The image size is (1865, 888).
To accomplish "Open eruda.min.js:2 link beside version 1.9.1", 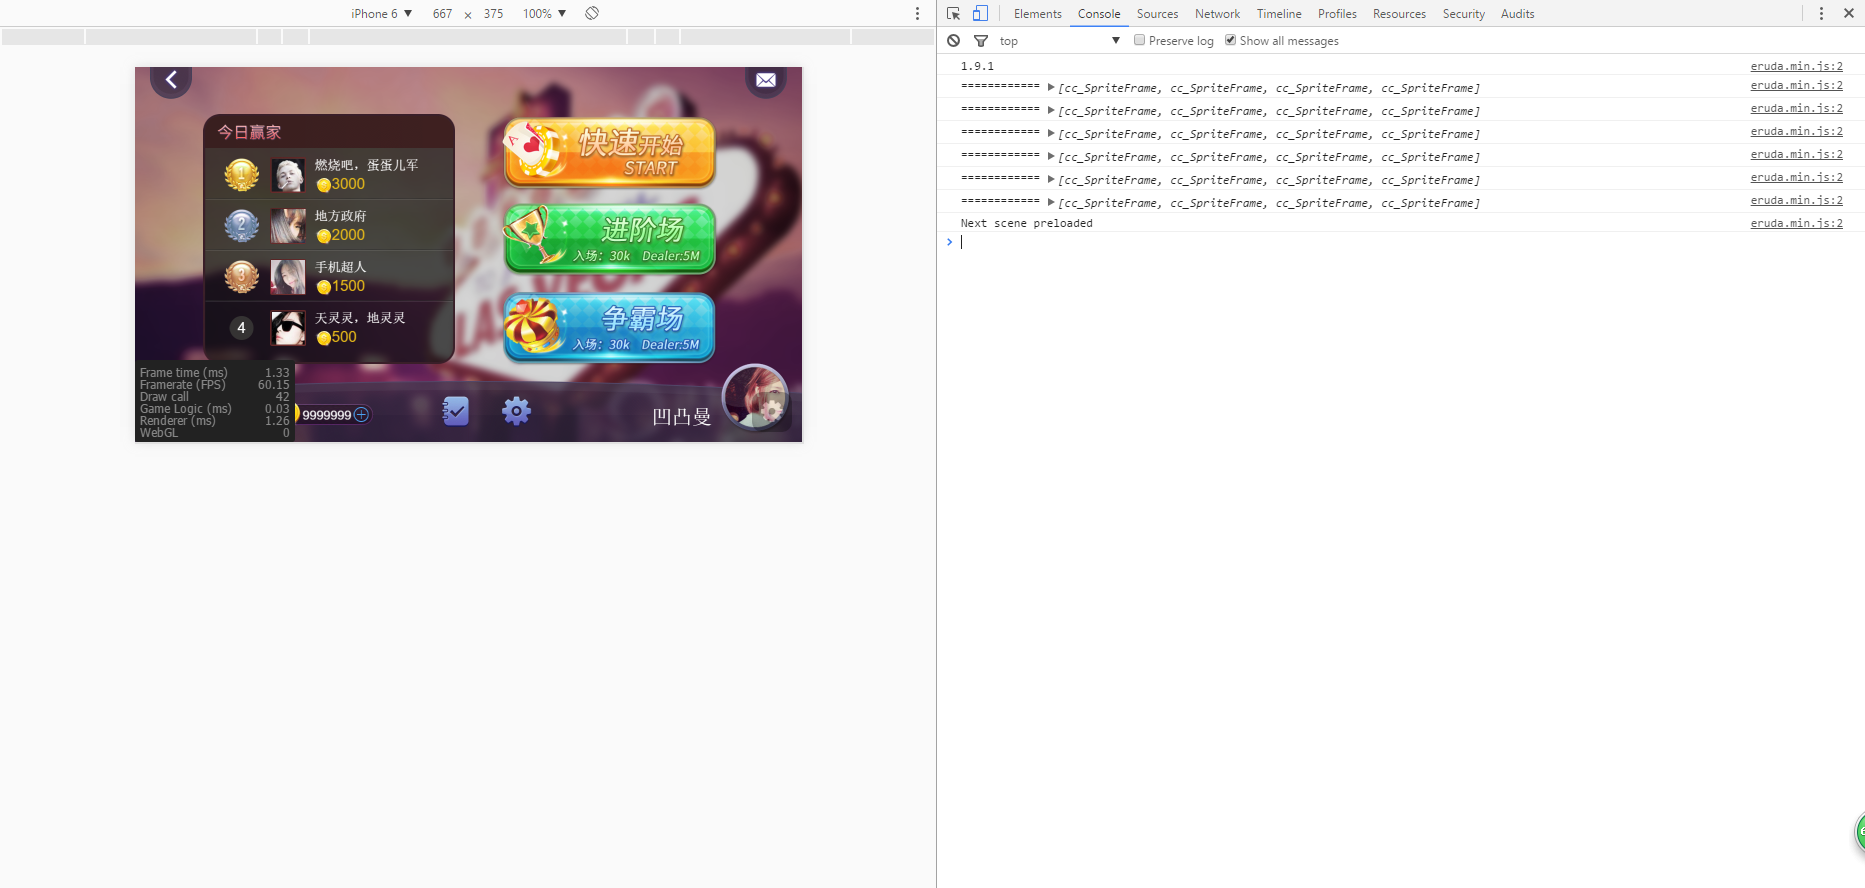I will coord(1796,66).
